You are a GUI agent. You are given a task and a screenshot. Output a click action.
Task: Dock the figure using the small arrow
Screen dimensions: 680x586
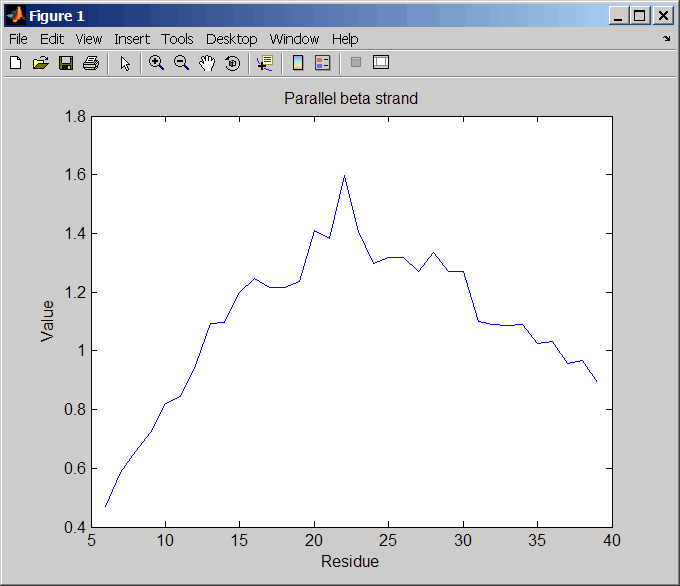tap(667, 39)
